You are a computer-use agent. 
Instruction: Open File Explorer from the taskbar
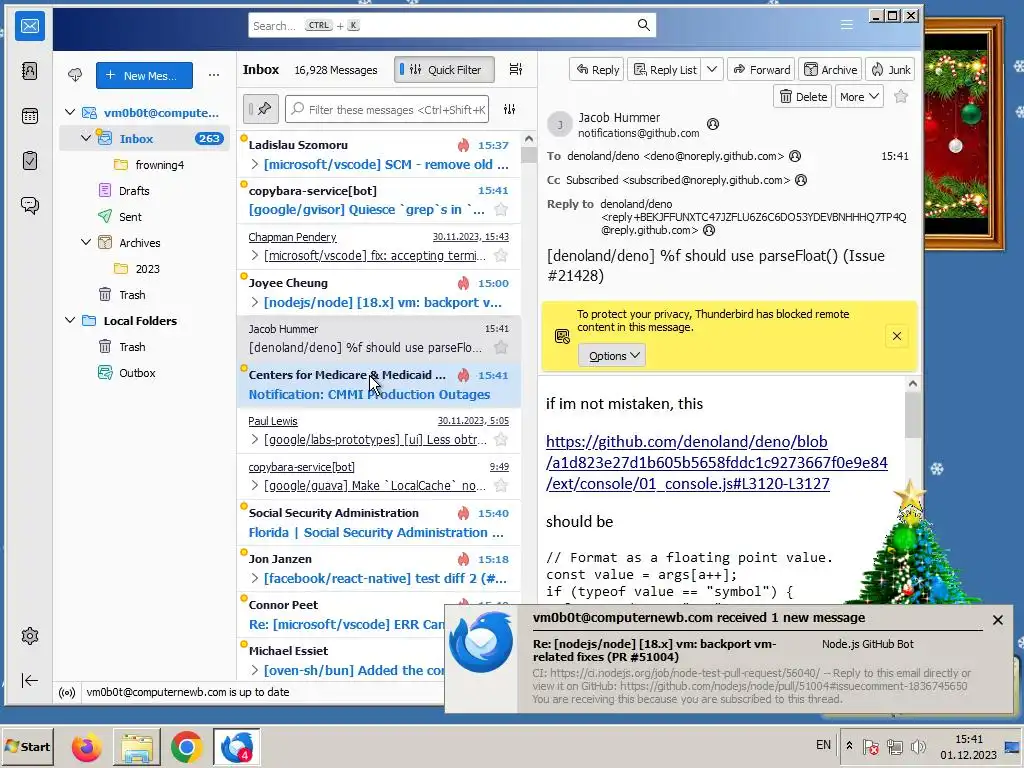[x=136, y=747]
